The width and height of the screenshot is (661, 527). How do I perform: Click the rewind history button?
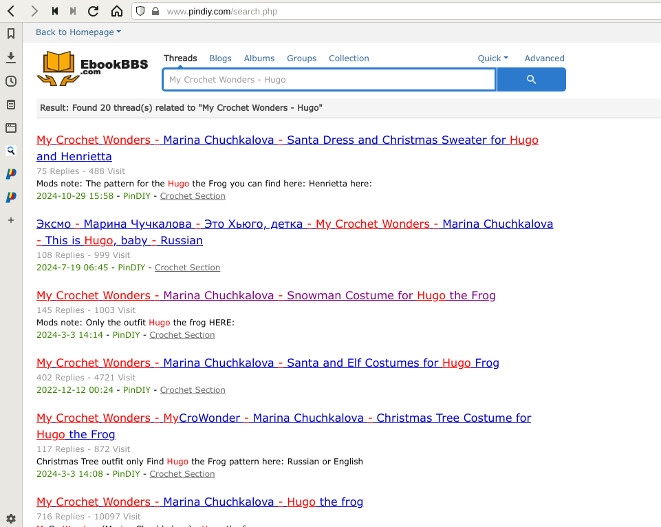pos(55,11)
